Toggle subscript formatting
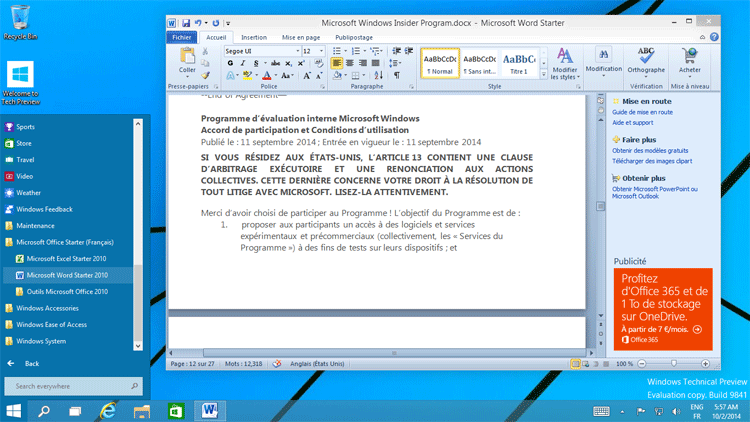The image size is (750, 422). (288, 63)
